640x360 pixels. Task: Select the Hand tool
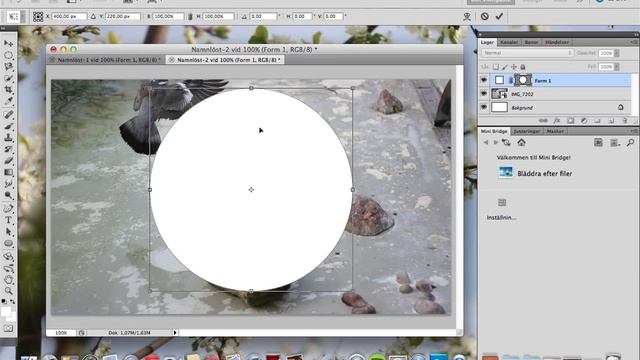coord(8,280)
